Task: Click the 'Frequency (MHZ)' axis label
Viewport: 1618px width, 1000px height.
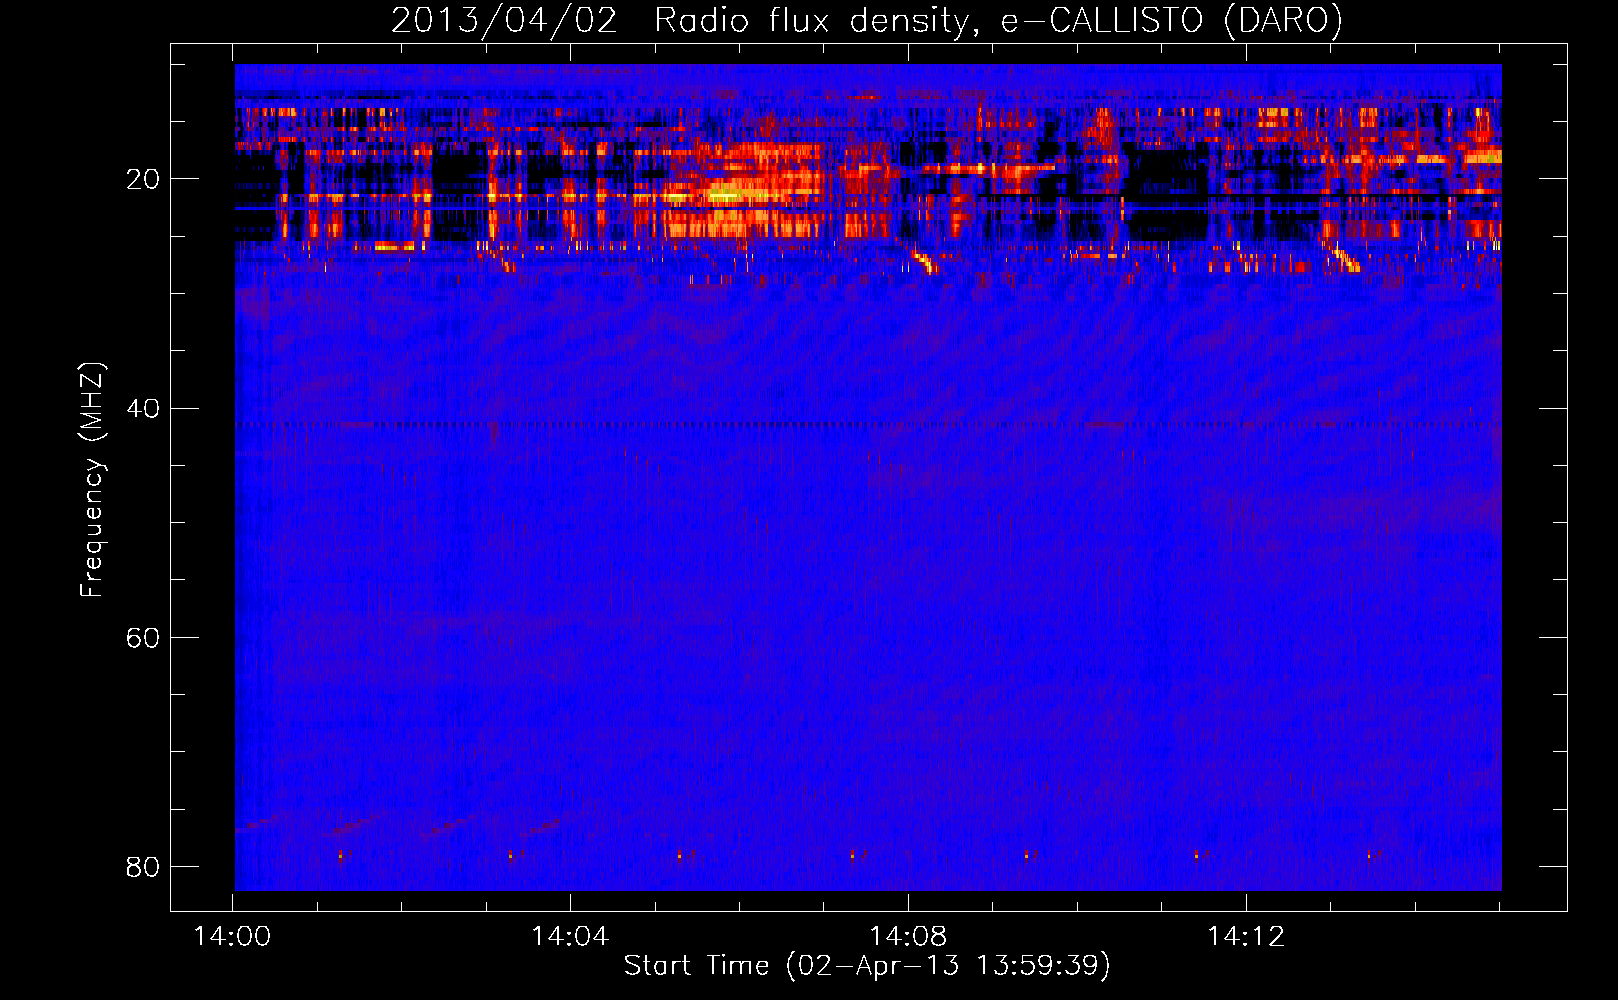Action: point(92,480)
